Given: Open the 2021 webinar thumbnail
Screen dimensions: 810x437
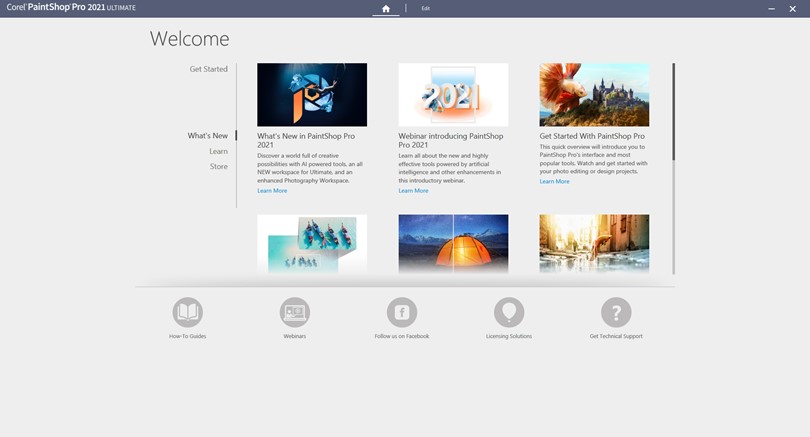Looking at the screenshot, I should 453,95.
